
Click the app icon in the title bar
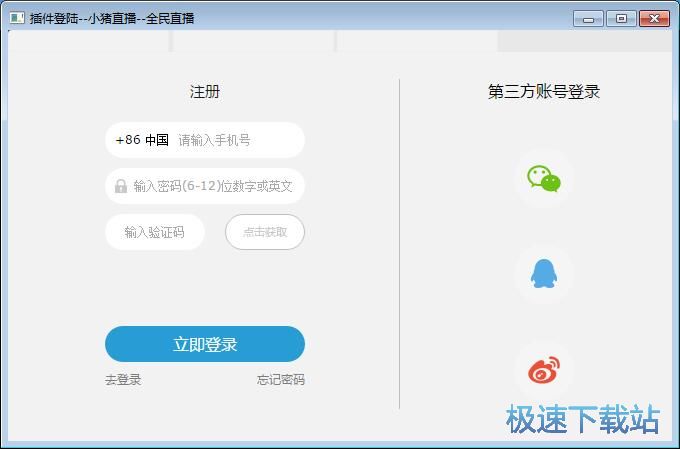(x=17, y=18)
